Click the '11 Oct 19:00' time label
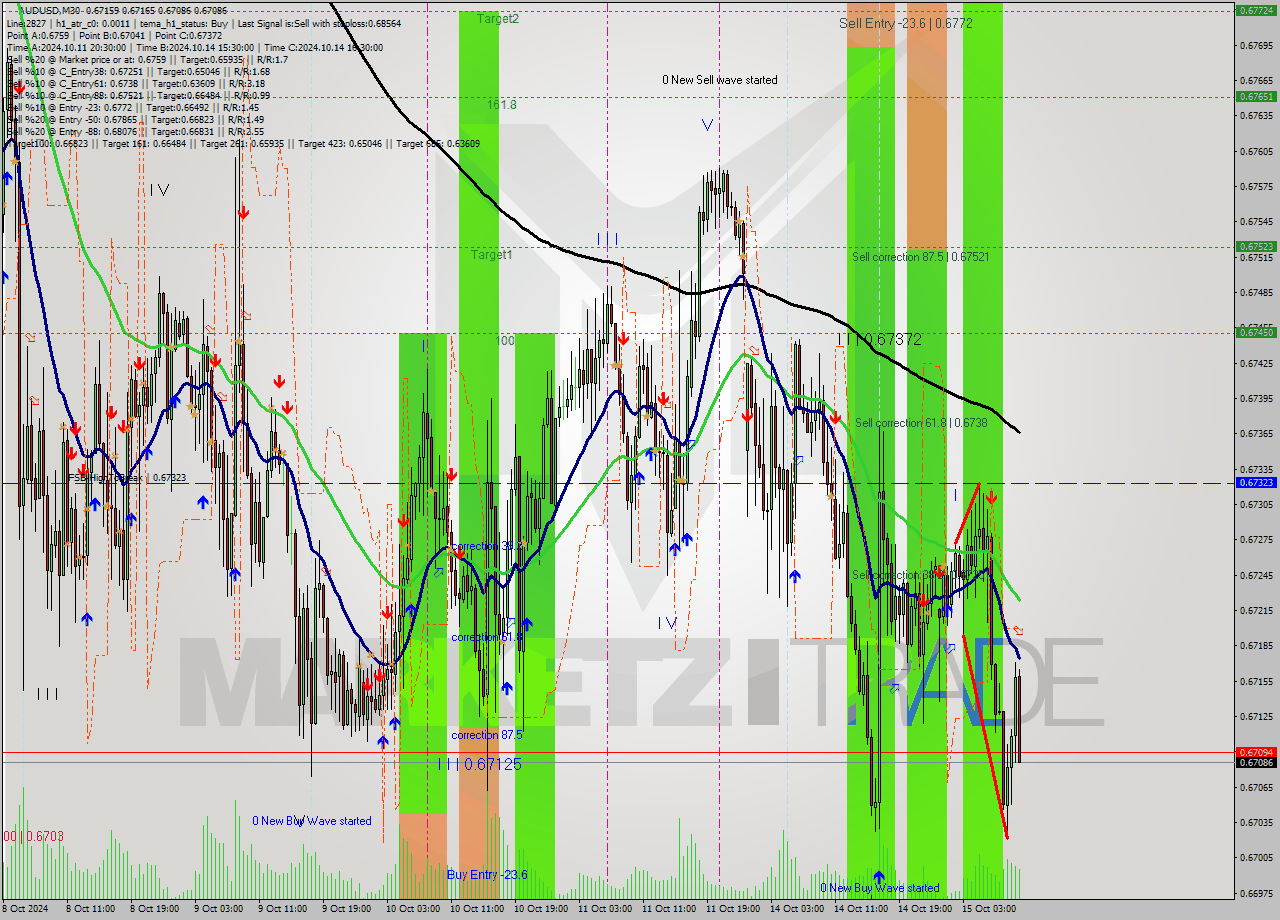1280x920 pixels. point(732,909)
